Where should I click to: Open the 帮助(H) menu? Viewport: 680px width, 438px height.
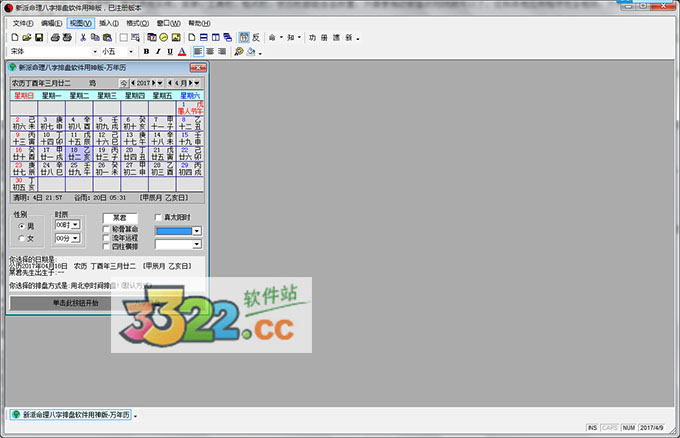[x=199, y=23]
